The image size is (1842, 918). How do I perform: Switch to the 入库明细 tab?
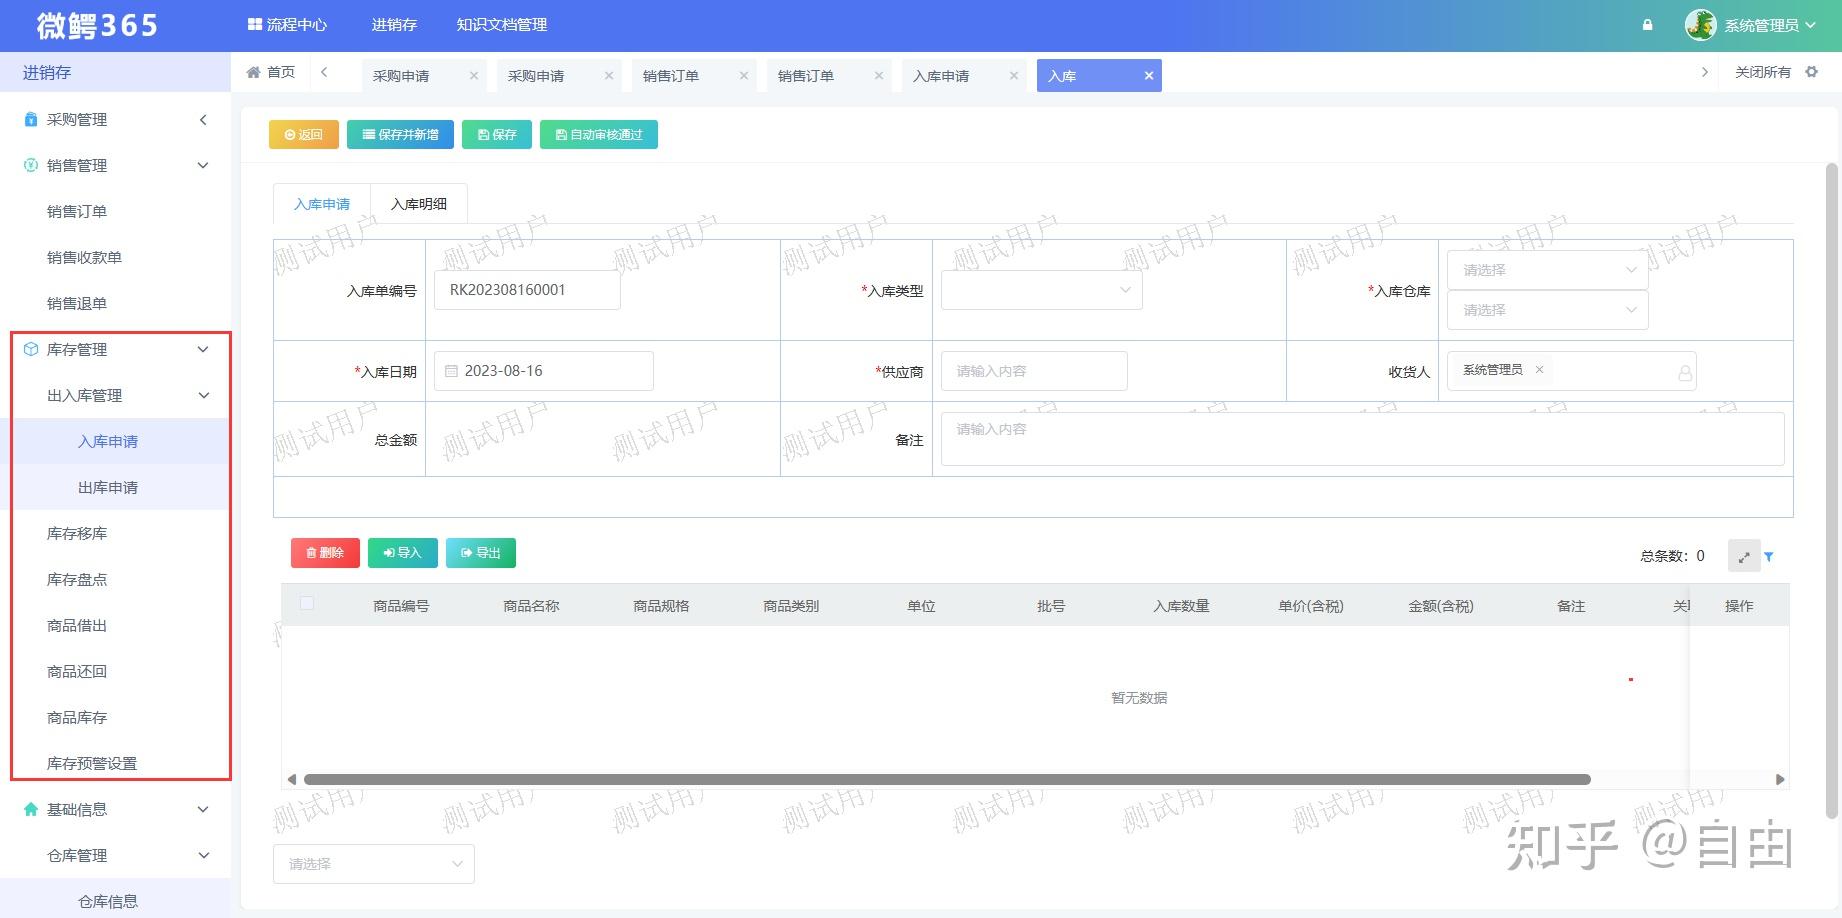pos(419,204)
